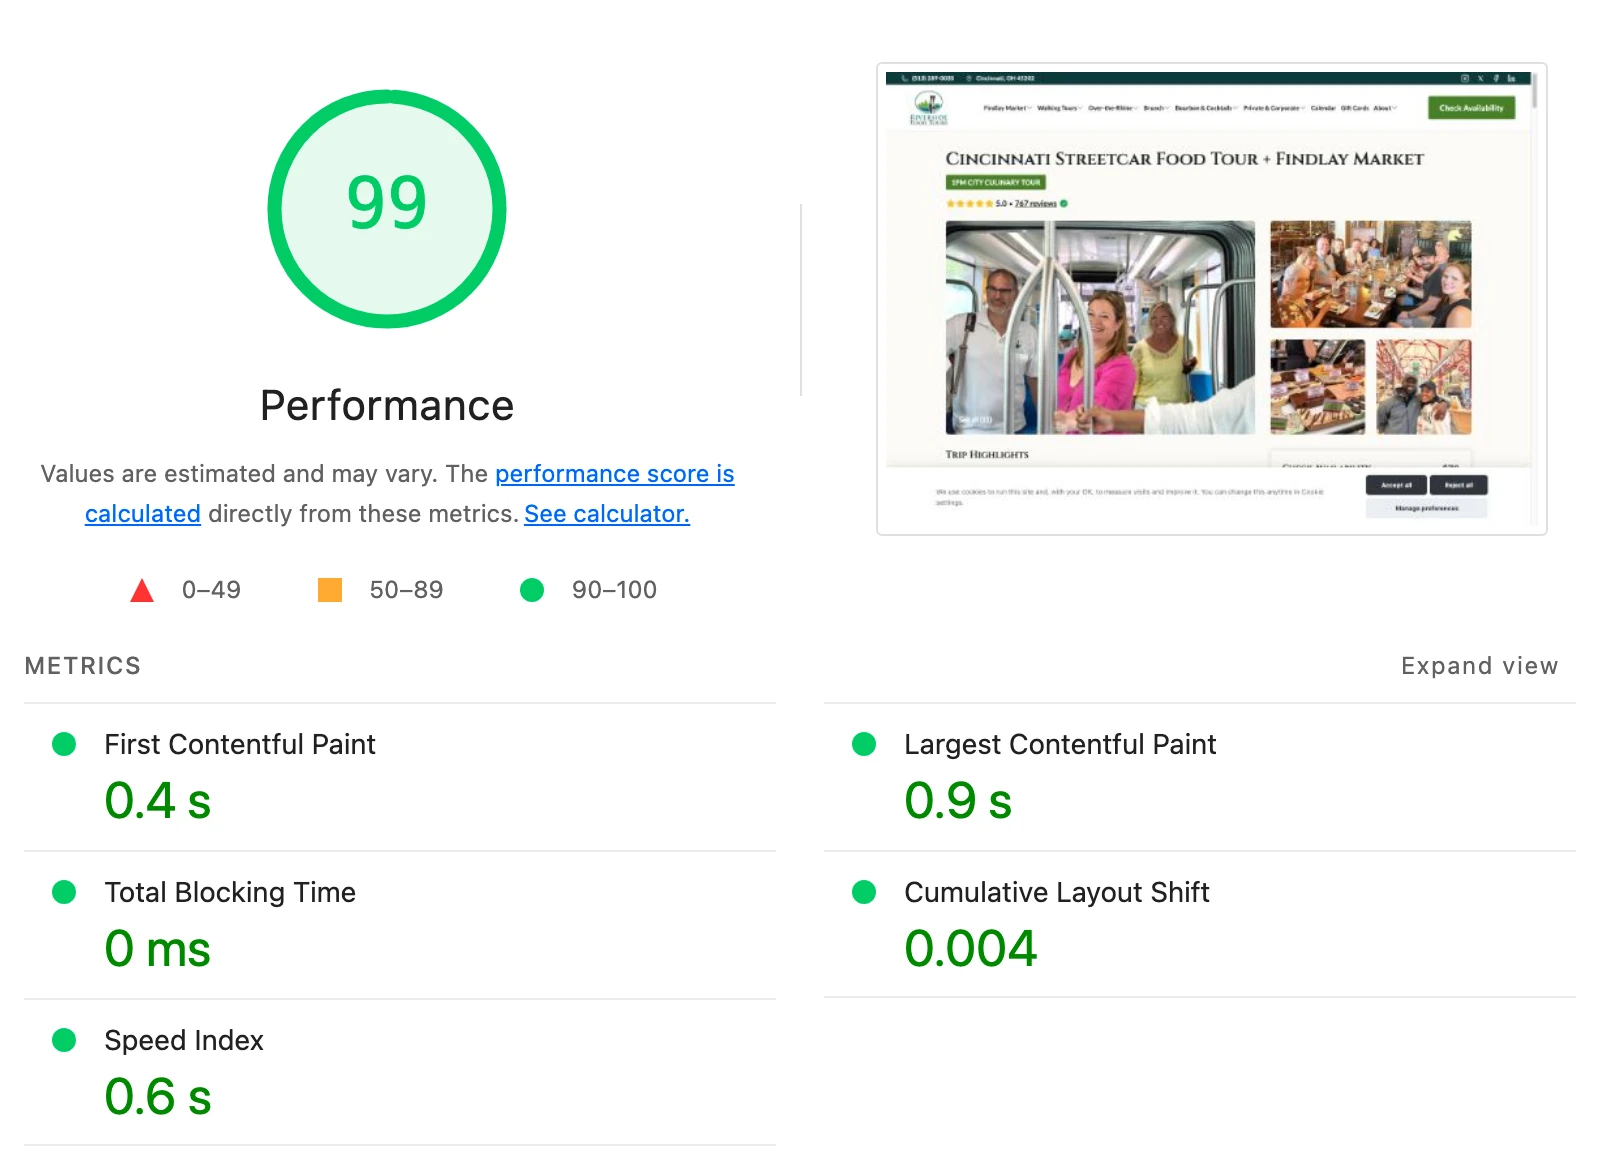Image resolution: width=1600 pixels, height=1170 pixels.
Task: Select the Speed Index label
Action: [184, 1041]
